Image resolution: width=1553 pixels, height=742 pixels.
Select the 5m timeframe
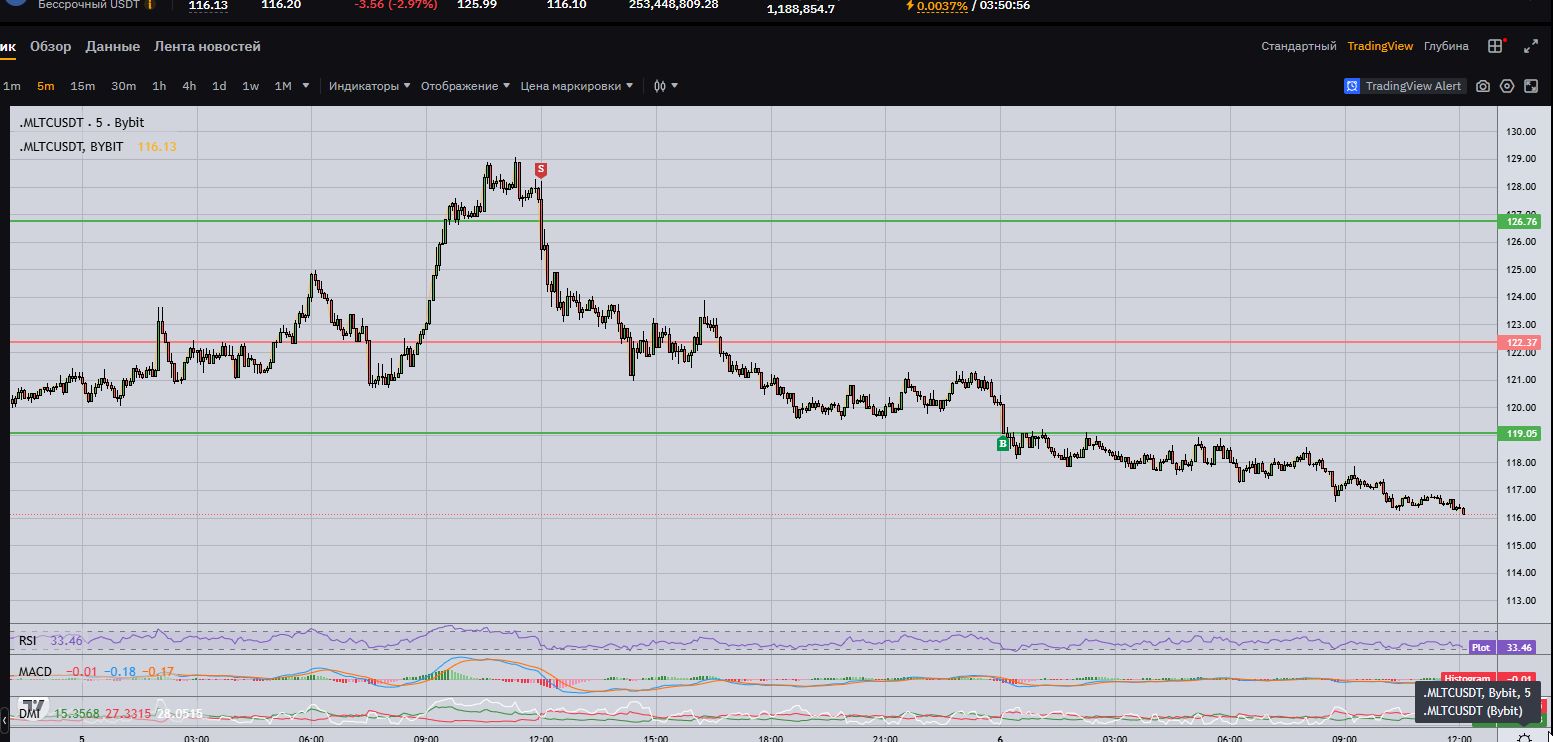point(45,86)
